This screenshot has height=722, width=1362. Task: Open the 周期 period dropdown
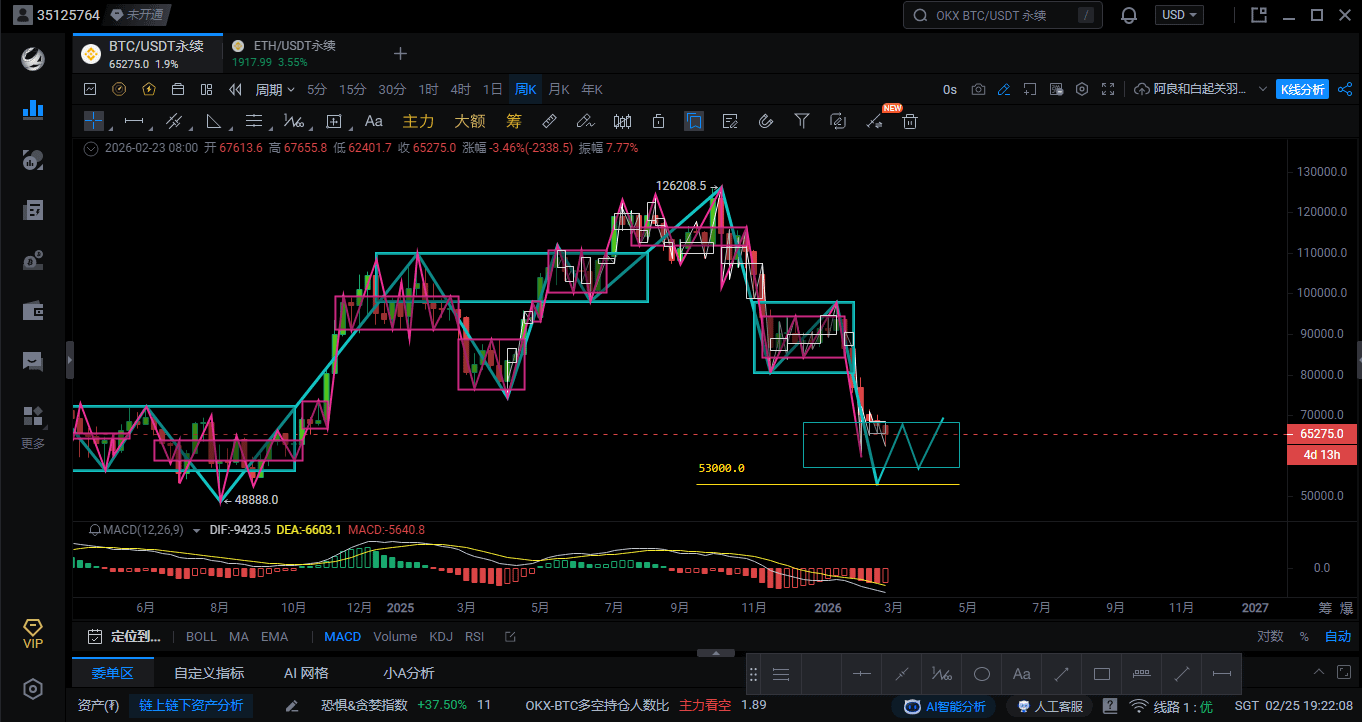(x=275, y=89)
